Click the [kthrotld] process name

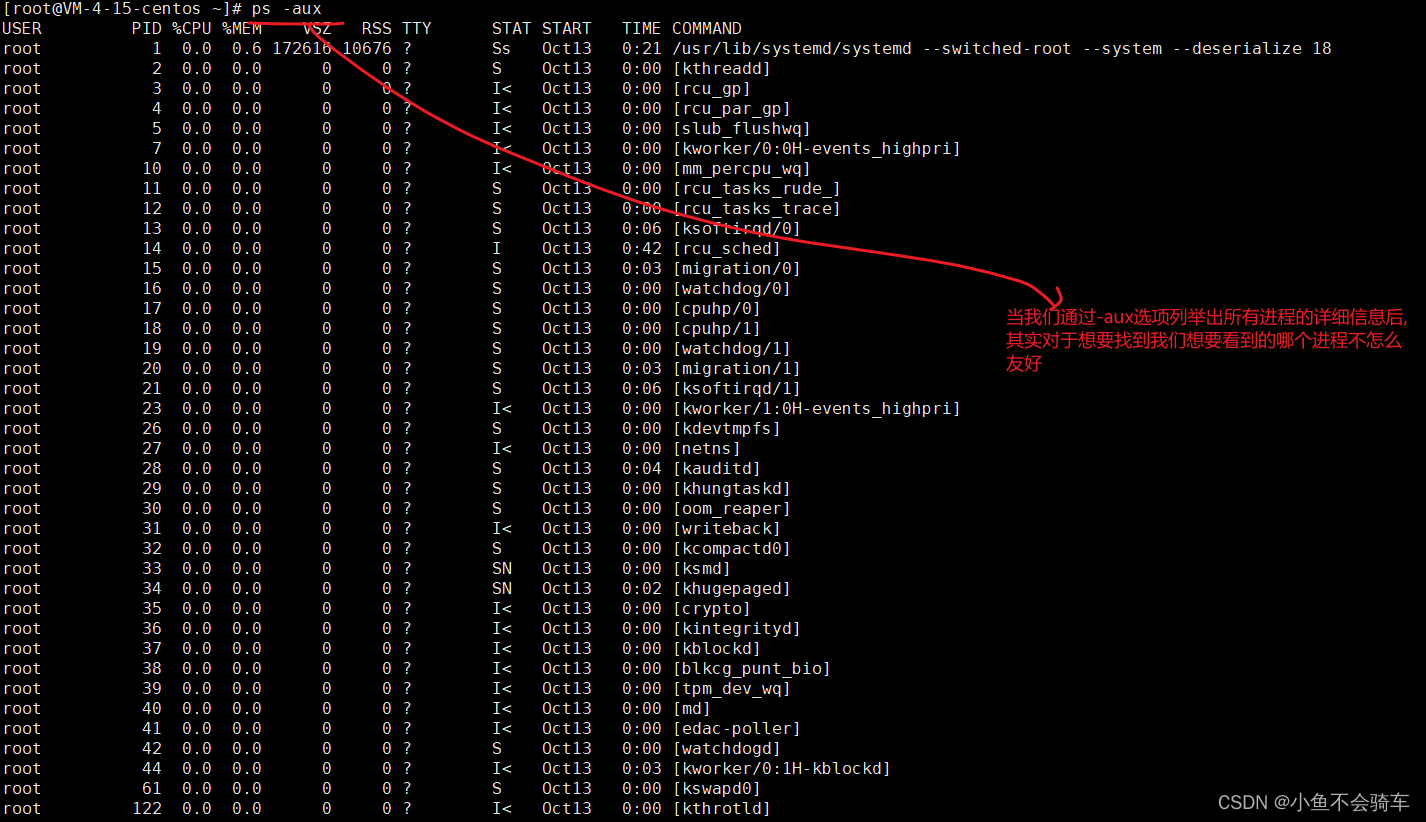722,809
